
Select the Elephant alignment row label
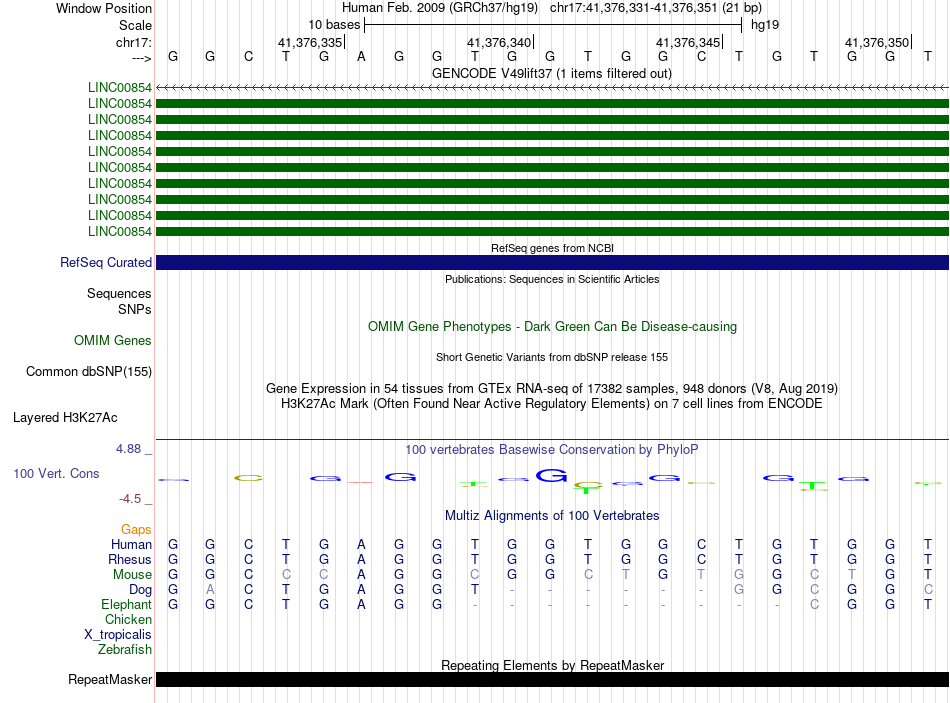(127, 605)
